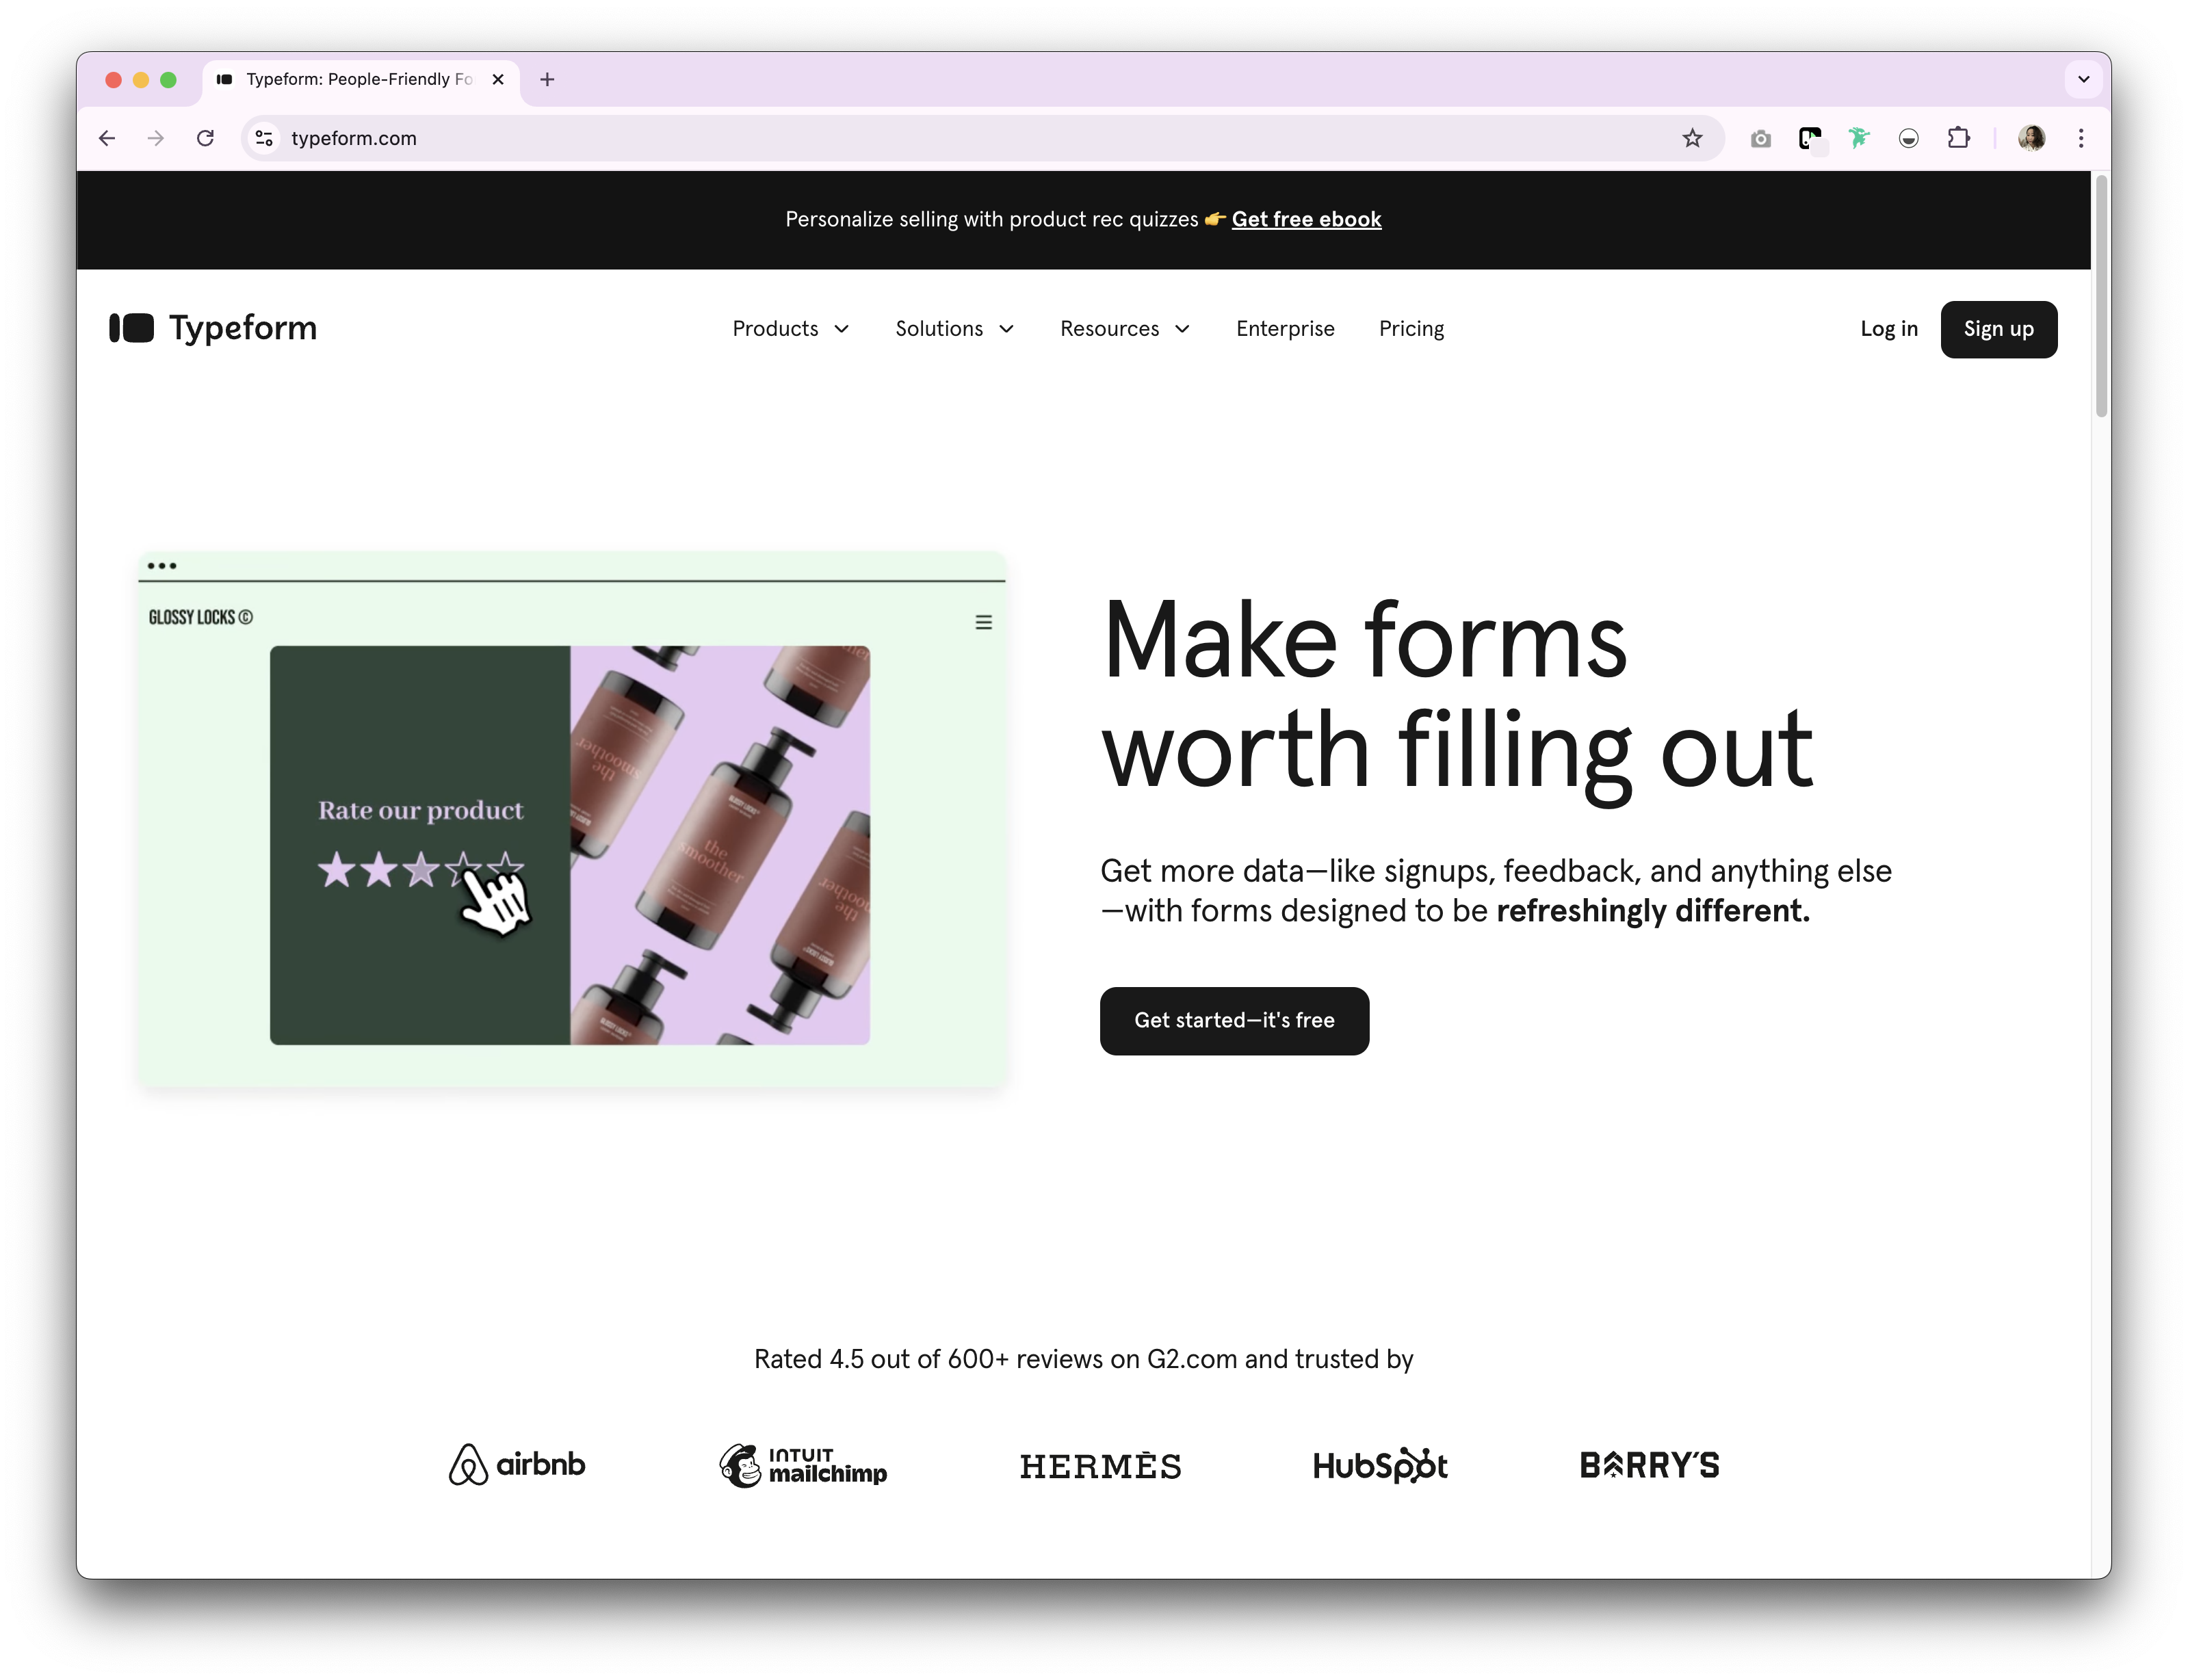Bookmark this page with star icon
The height and width of the screenshot is (1680, 2188).
coord(1691,138)
